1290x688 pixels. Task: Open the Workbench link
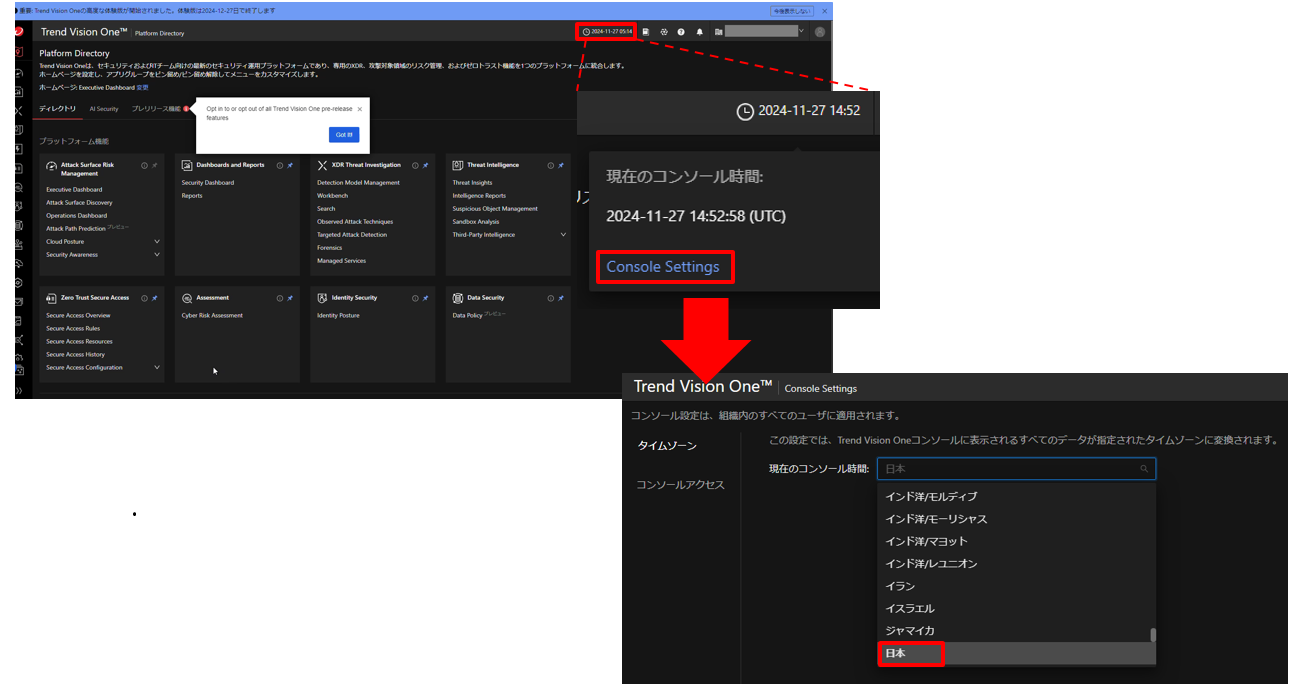(332, 196)
